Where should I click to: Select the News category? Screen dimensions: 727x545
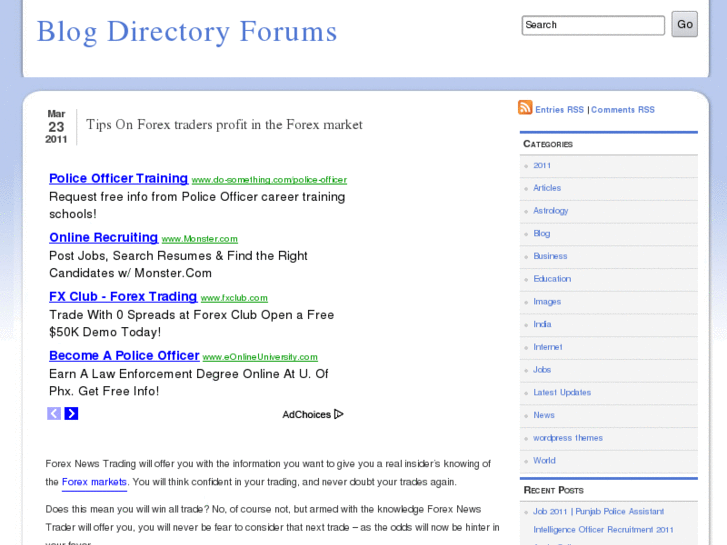click(x=543, y=415)
